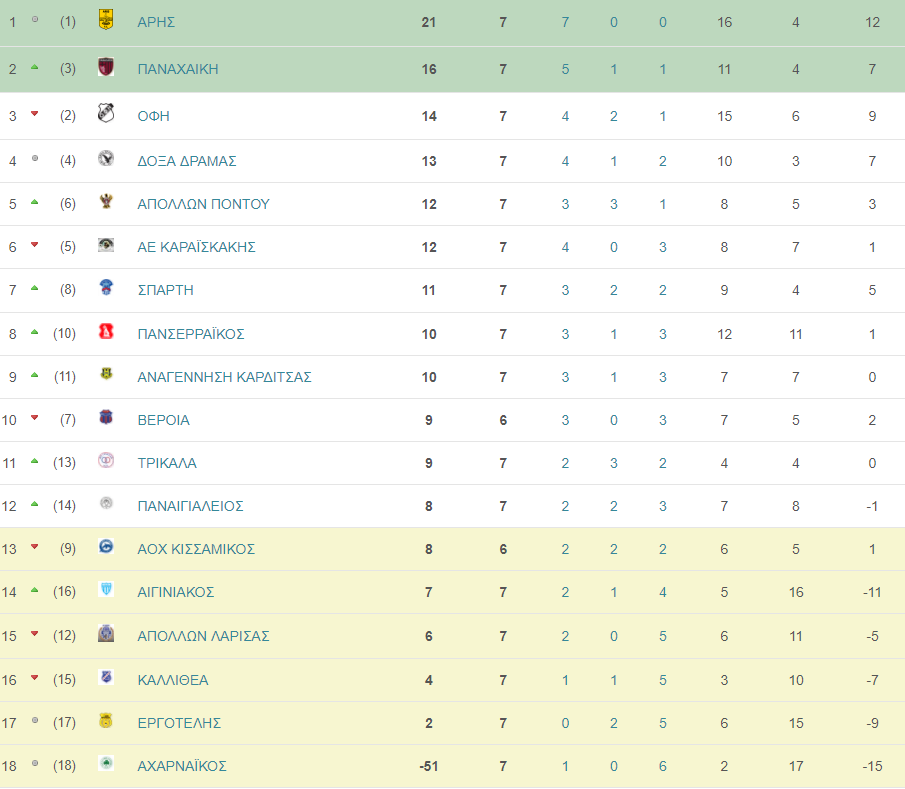This screenshot has height=789, width=905.
Task: Open the ΑΕ ΚΑΡΑΪΣΚΑΚΗΣ team link
Action: point(196,247)
